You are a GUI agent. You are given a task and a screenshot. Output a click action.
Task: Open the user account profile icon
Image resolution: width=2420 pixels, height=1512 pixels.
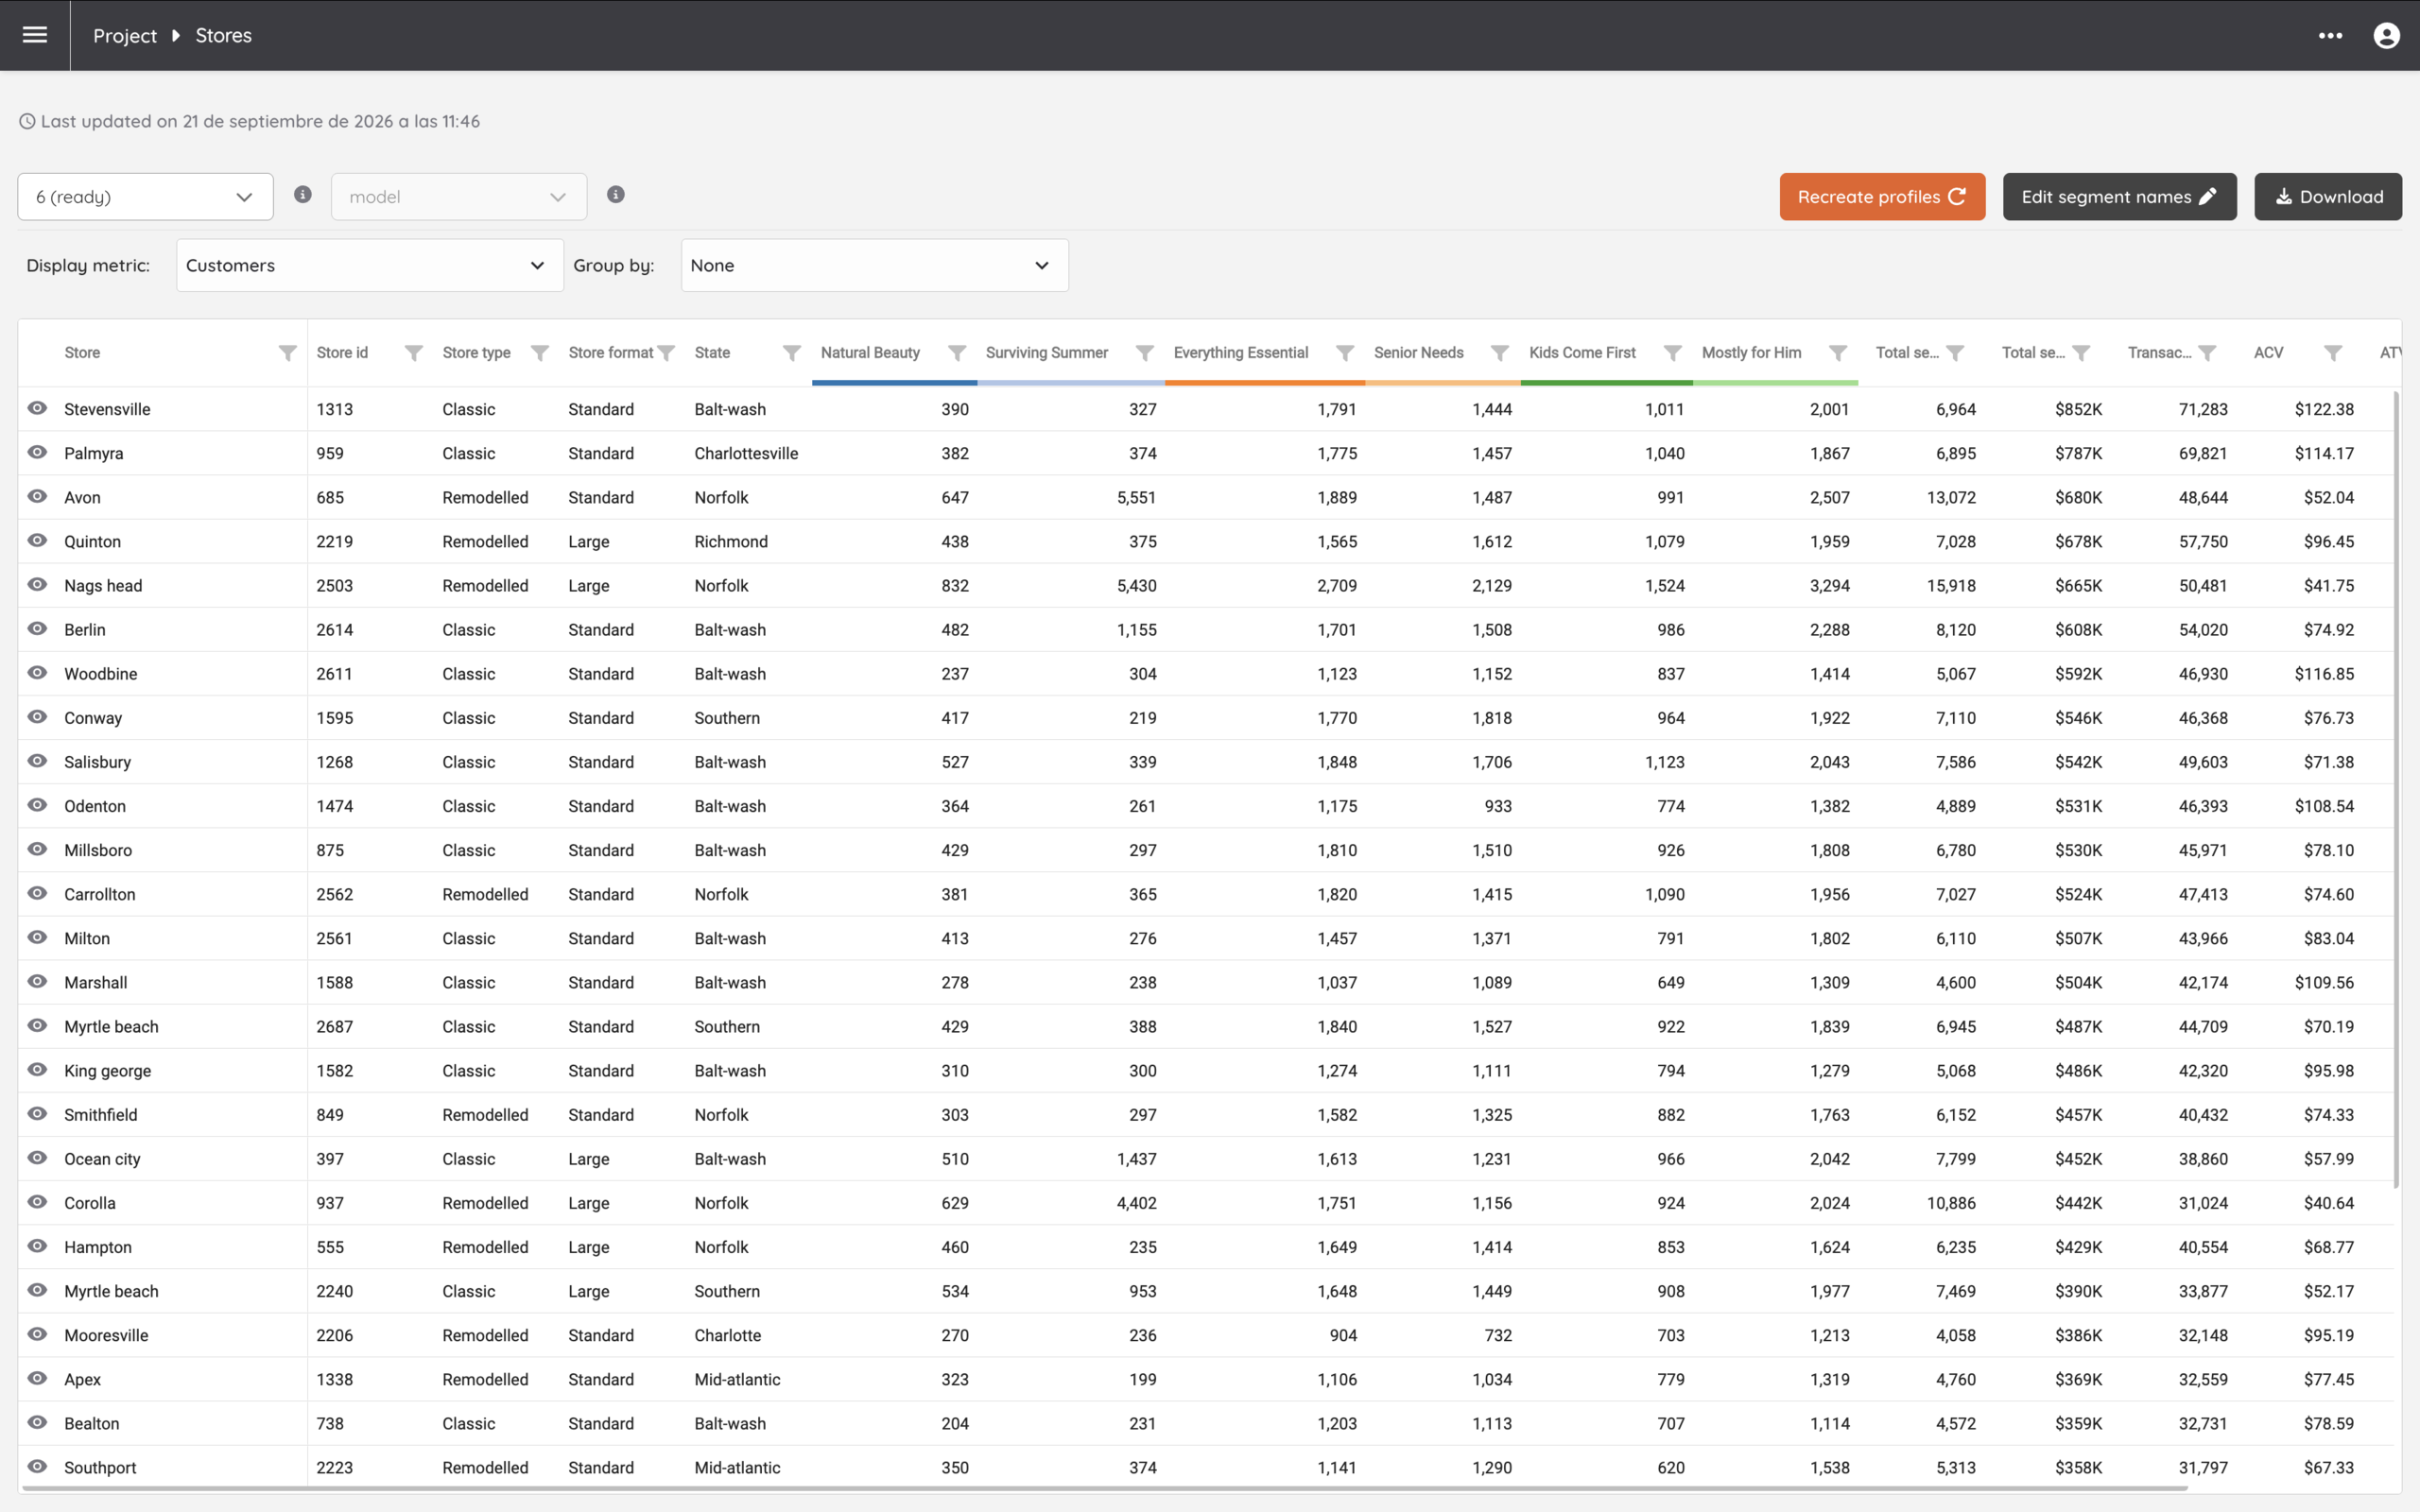[2386, 35]
